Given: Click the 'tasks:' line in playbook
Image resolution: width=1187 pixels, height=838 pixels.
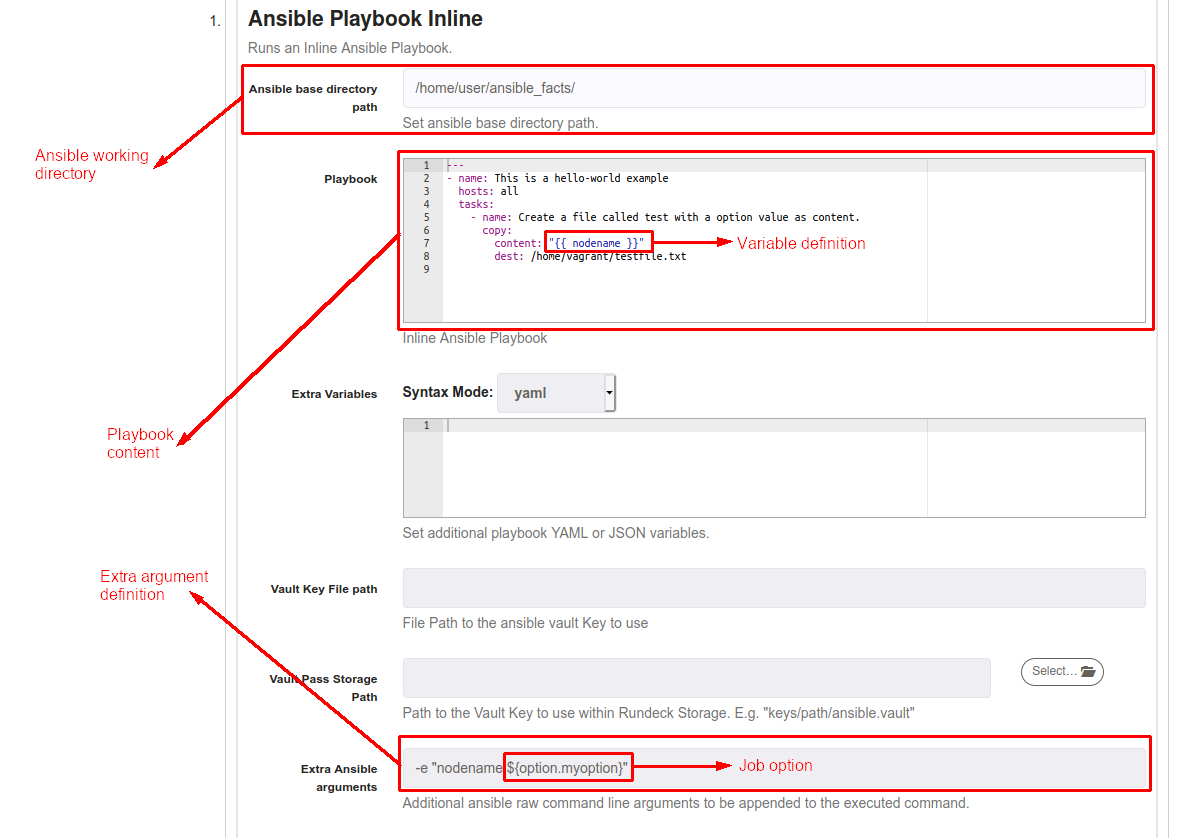Looking at the screenshot, I should click(x=475, y=204).
